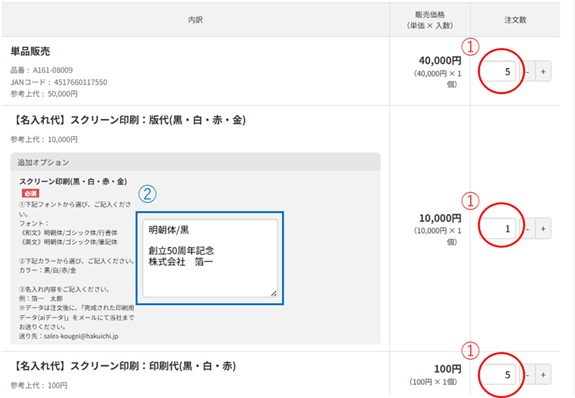Click the 【名入れ代】スクリーン印刷：印刷代 title

pos(123,366)
